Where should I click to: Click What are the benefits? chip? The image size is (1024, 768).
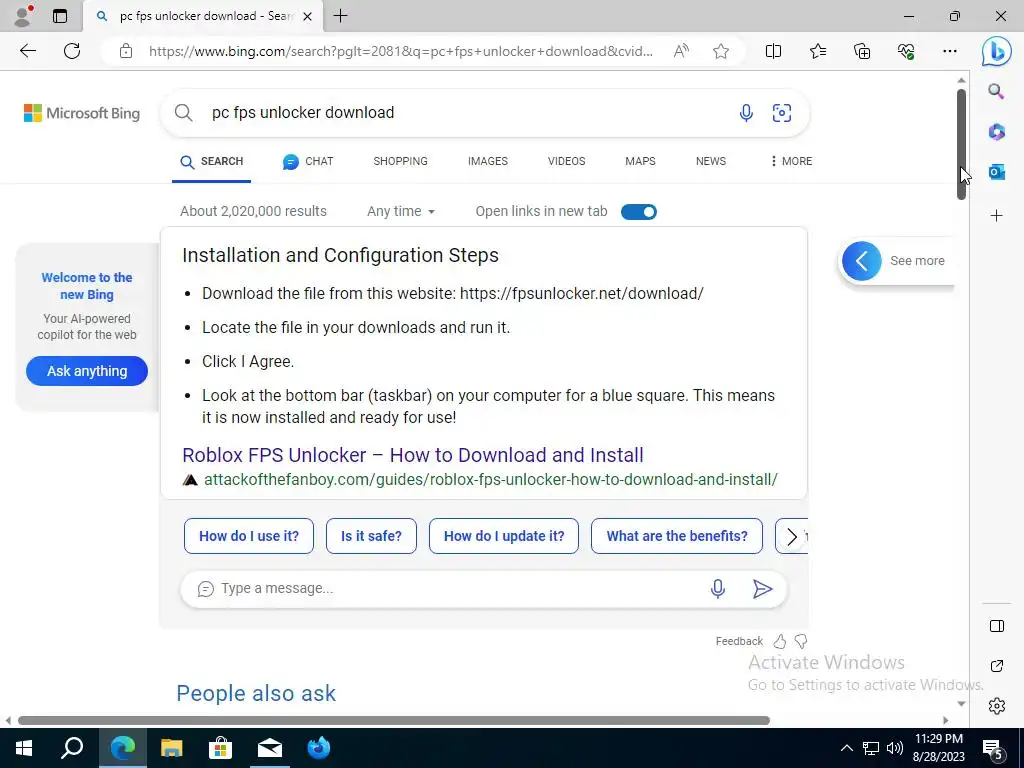pyautogui.click(x=677, y=536)
